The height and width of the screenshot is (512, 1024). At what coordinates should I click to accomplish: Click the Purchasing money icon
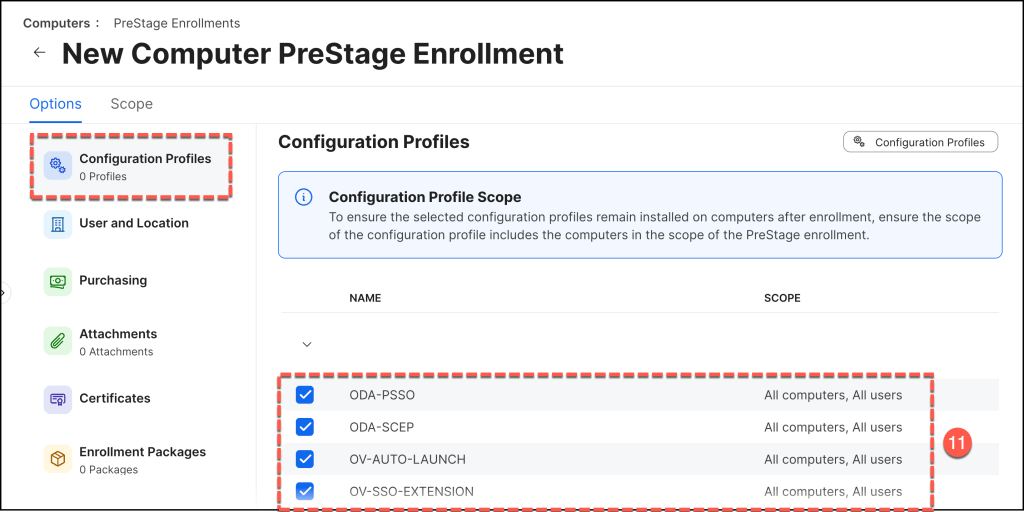[57, 281]
